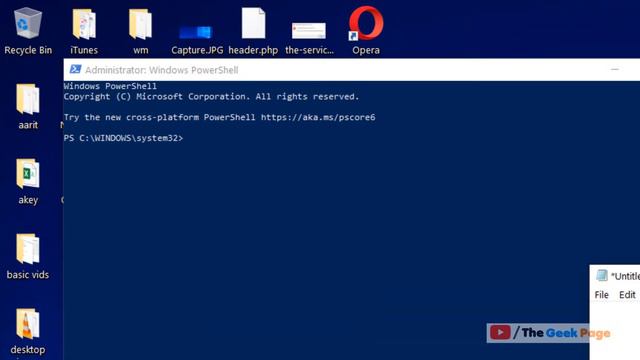The width and height of the screenshot is (640, 360).
Task: Open the Recycle Bin desktop icon
Action: pos(28,31)
